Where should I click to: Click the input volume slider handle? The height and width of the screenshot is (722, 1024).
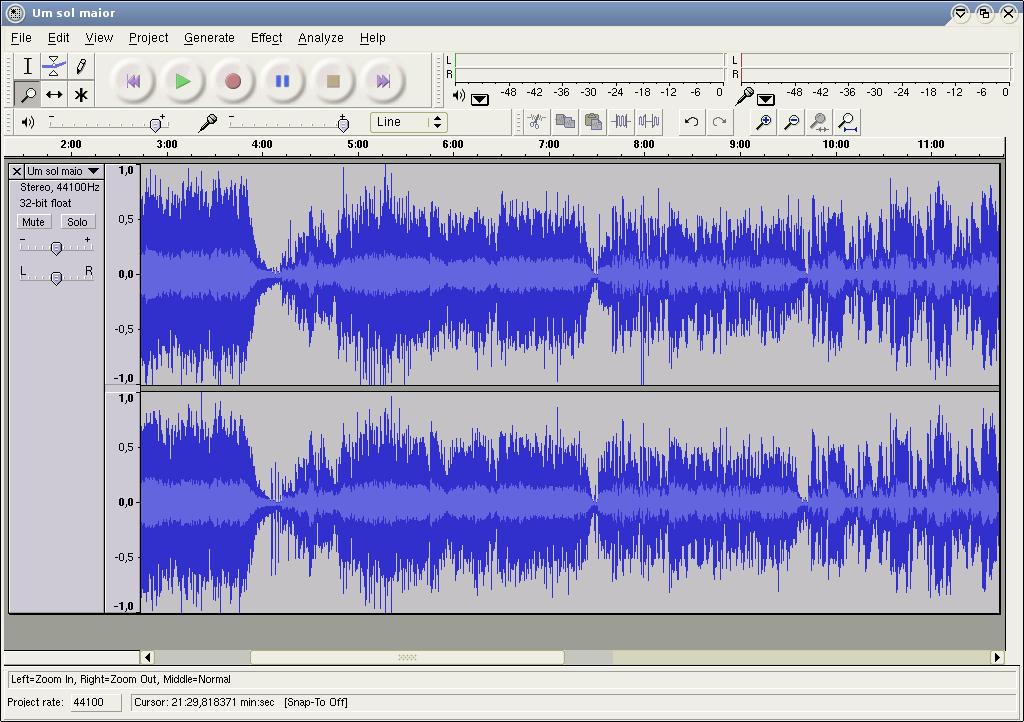pyautogui.click(x=343, y=124)
